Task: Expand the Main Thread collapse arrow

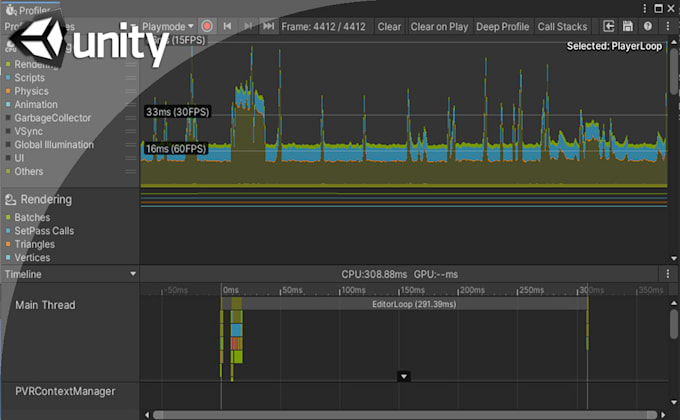Action: 404,376
